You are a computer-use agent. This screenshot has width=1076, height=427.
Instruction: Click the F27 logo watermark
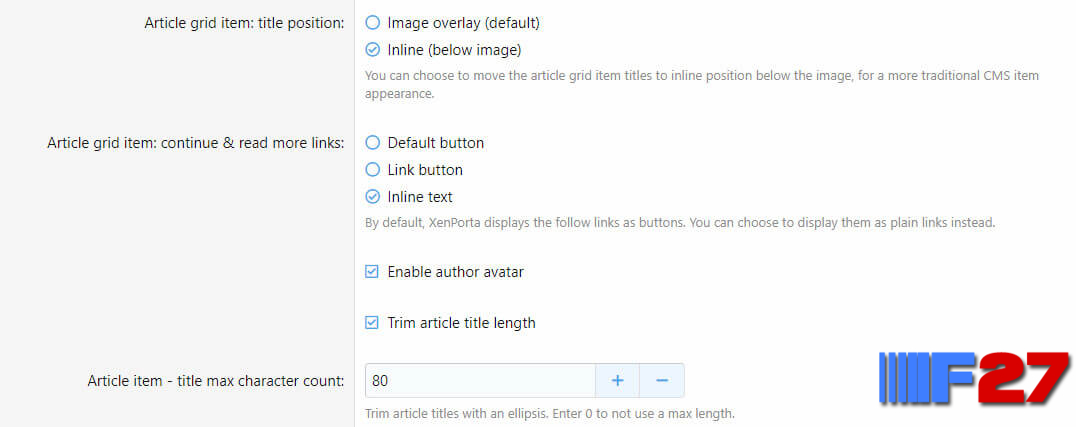point(974,378)
